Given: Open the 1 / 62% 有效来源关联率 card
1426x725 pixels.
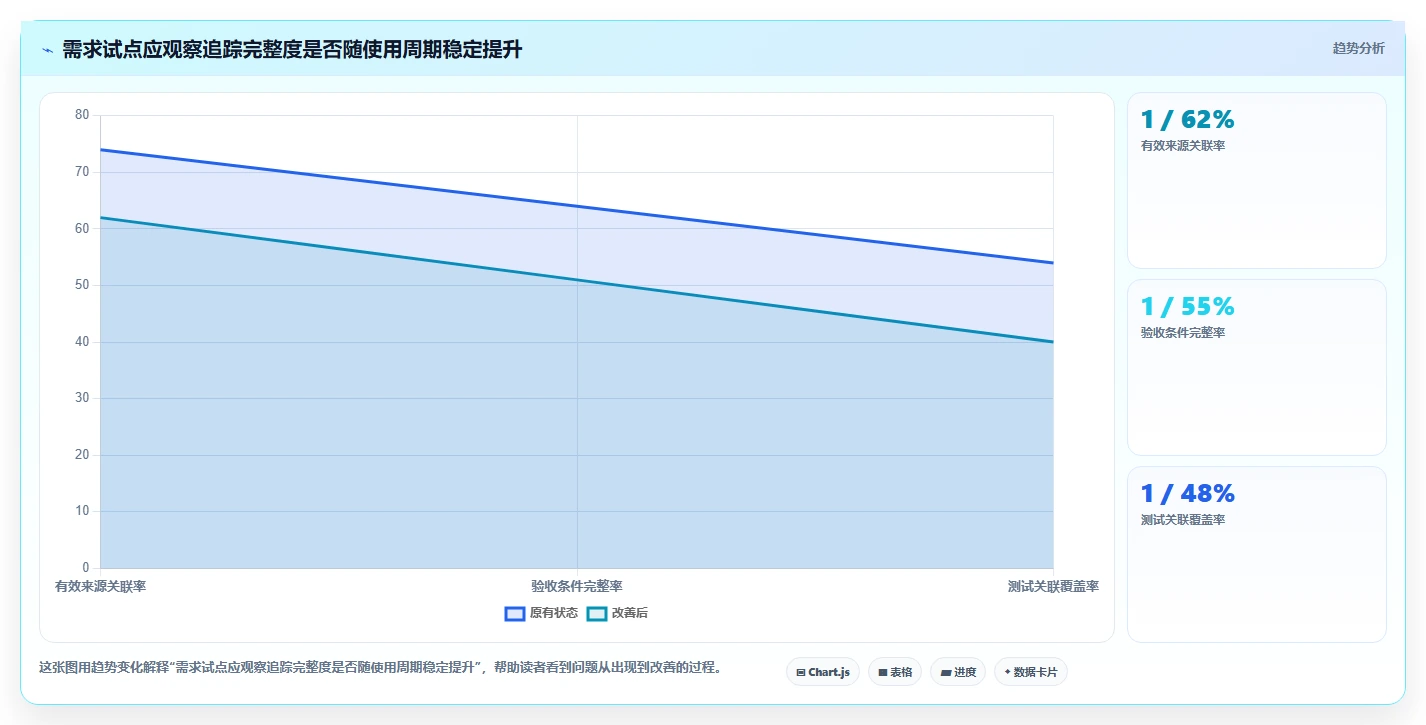Looking at the screenshot, I should click(1256, 180).
